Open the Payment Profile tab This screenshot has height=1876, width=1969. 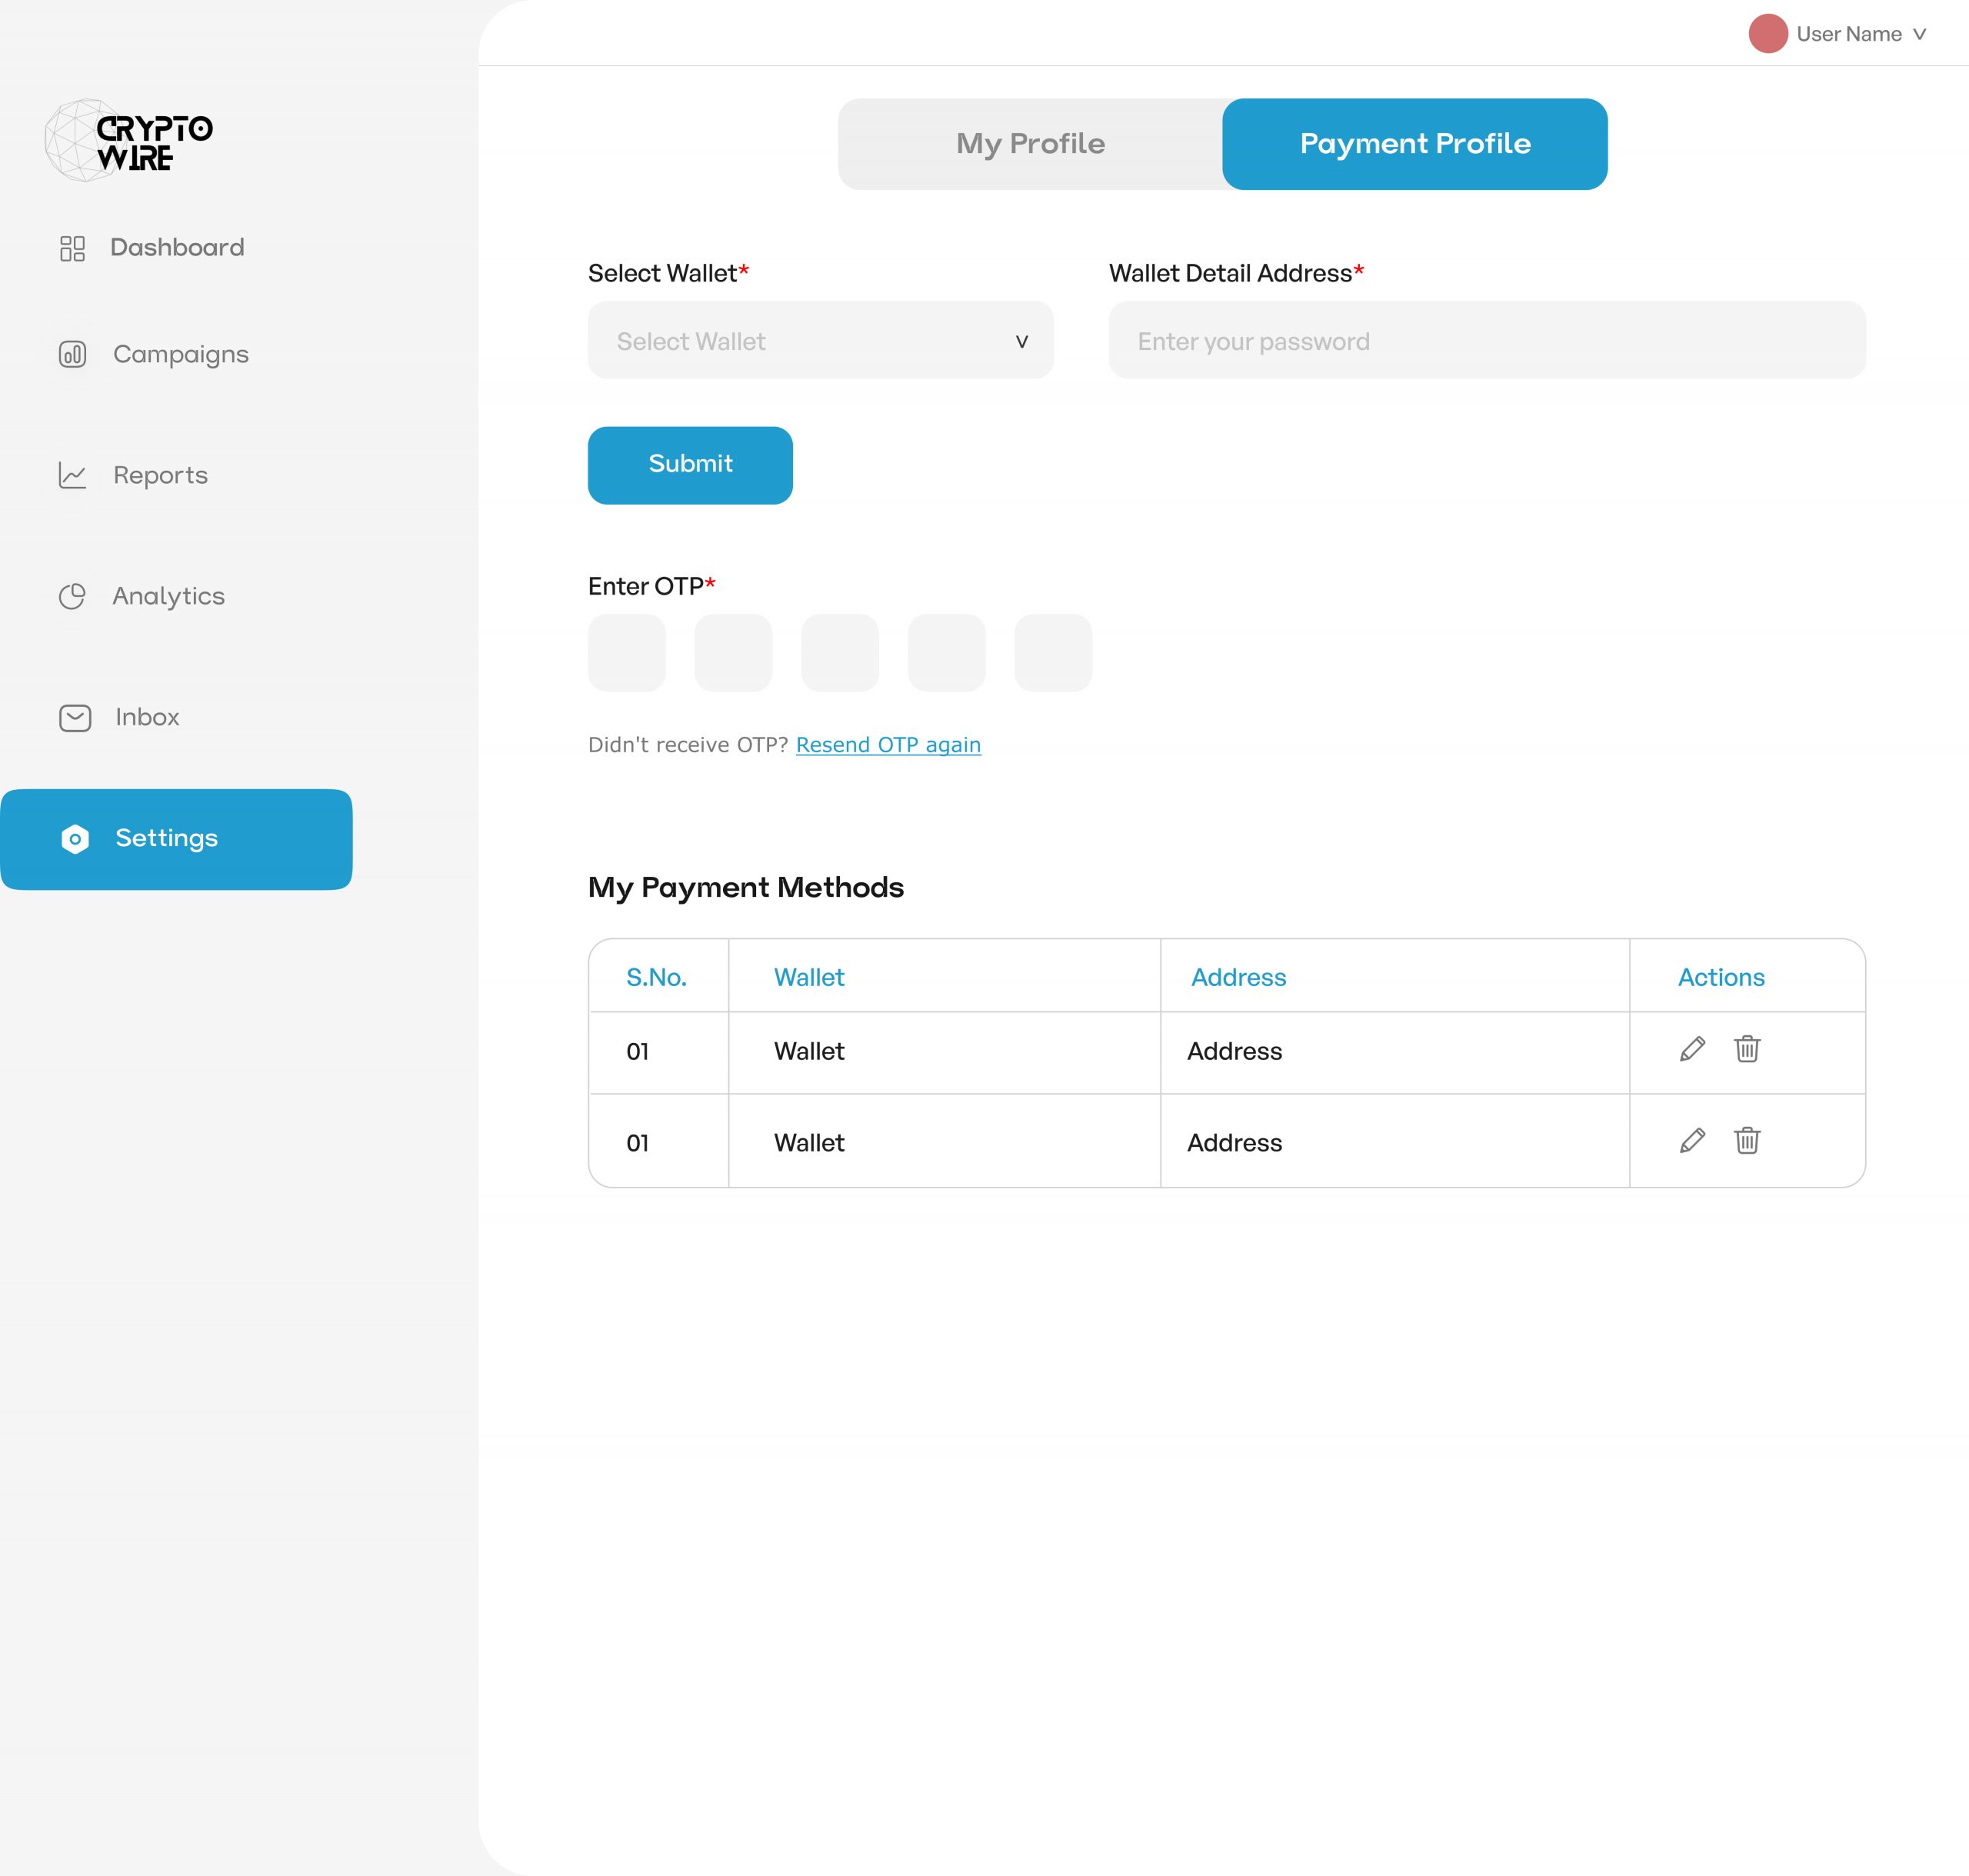(x=1414, y=144)
